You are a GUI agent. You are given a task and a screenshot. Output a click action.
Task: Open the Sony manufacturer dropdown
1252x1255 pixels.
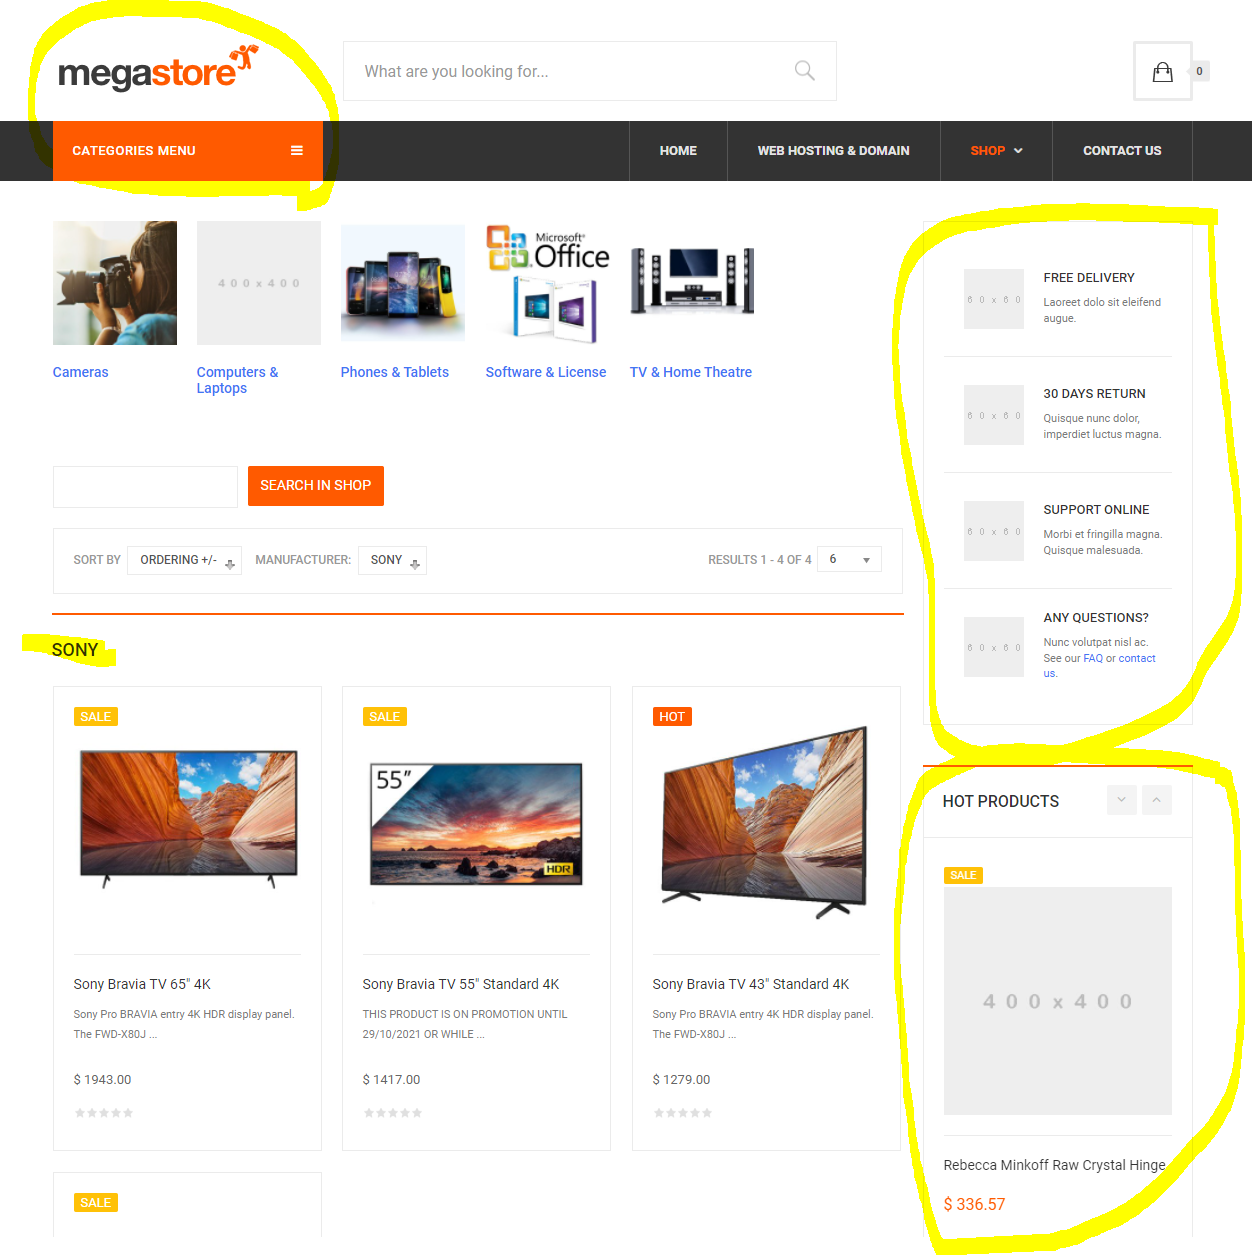pos(392,560)
